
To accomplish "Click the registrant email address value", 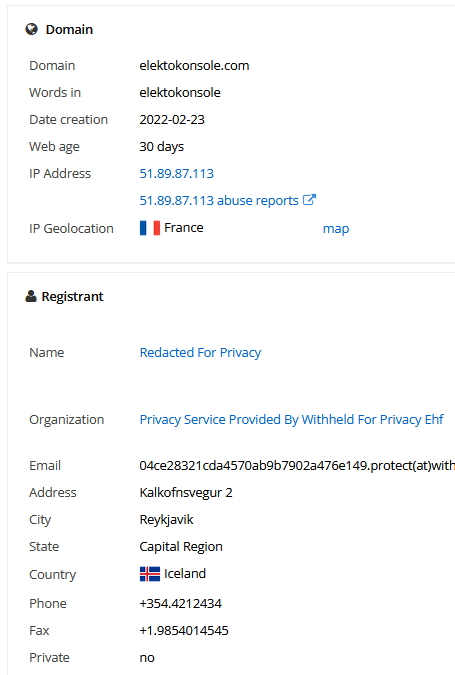I will pyautogui.click(x=297, y=466).
